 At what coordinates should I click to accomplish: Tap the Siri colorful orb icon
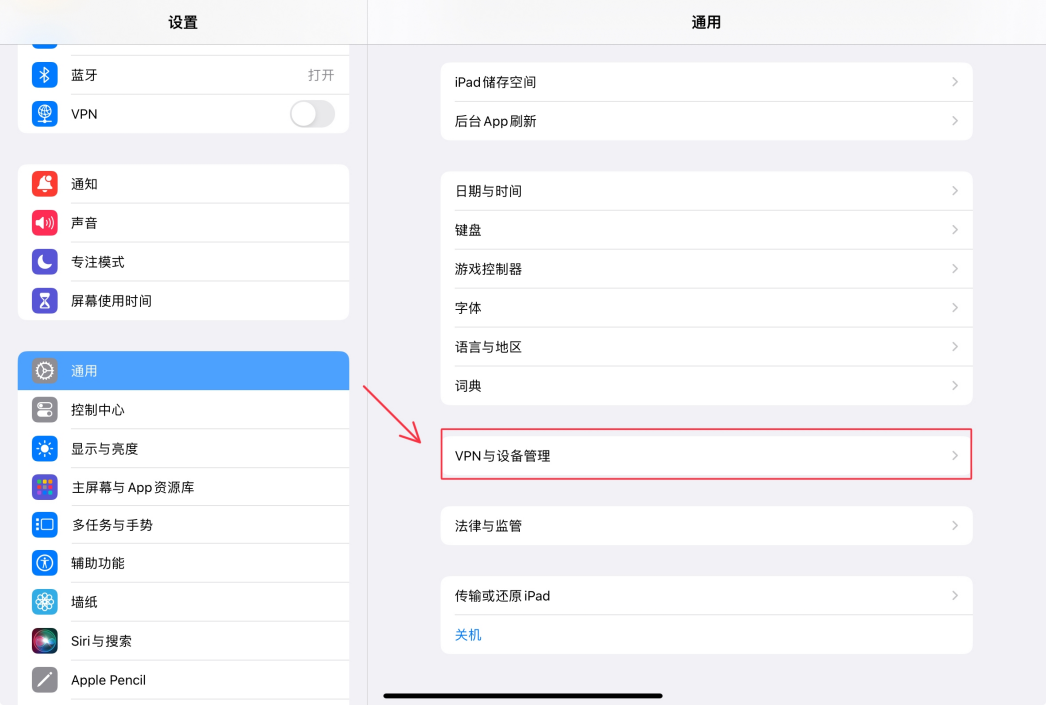click(x=45, y=641)
